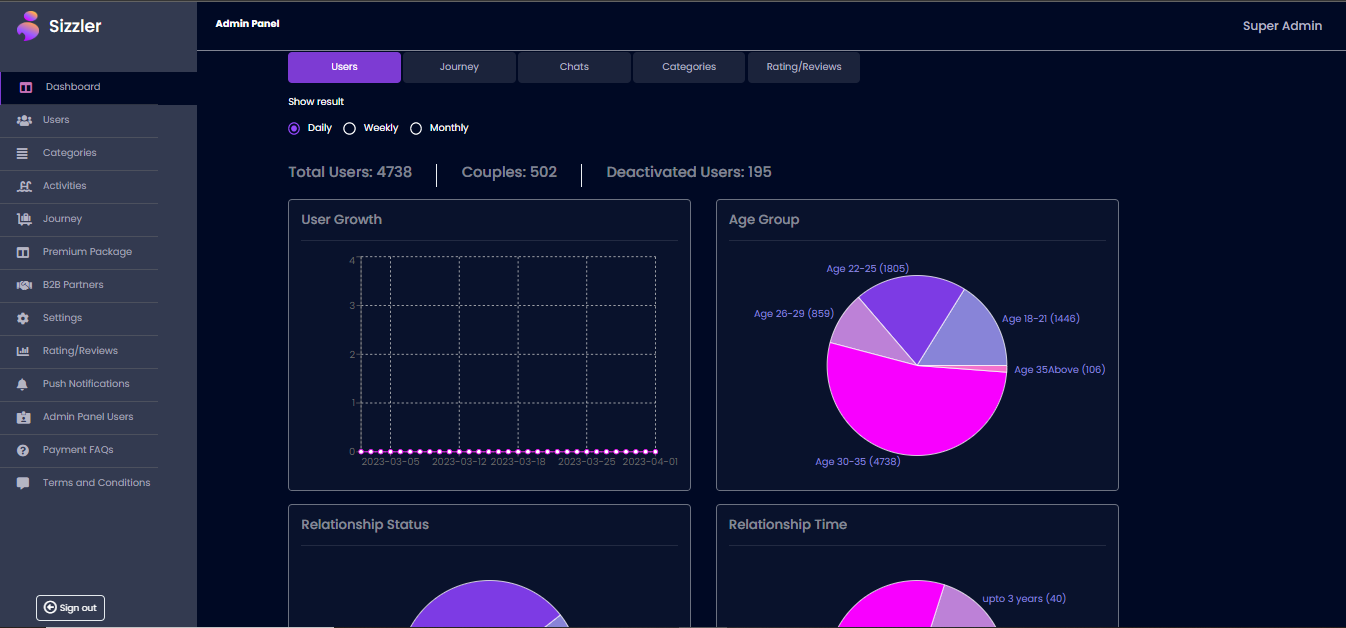Viewport: 1346px width, 628px height.
Task: Click the Relationship Time heading
Action: 788,525
